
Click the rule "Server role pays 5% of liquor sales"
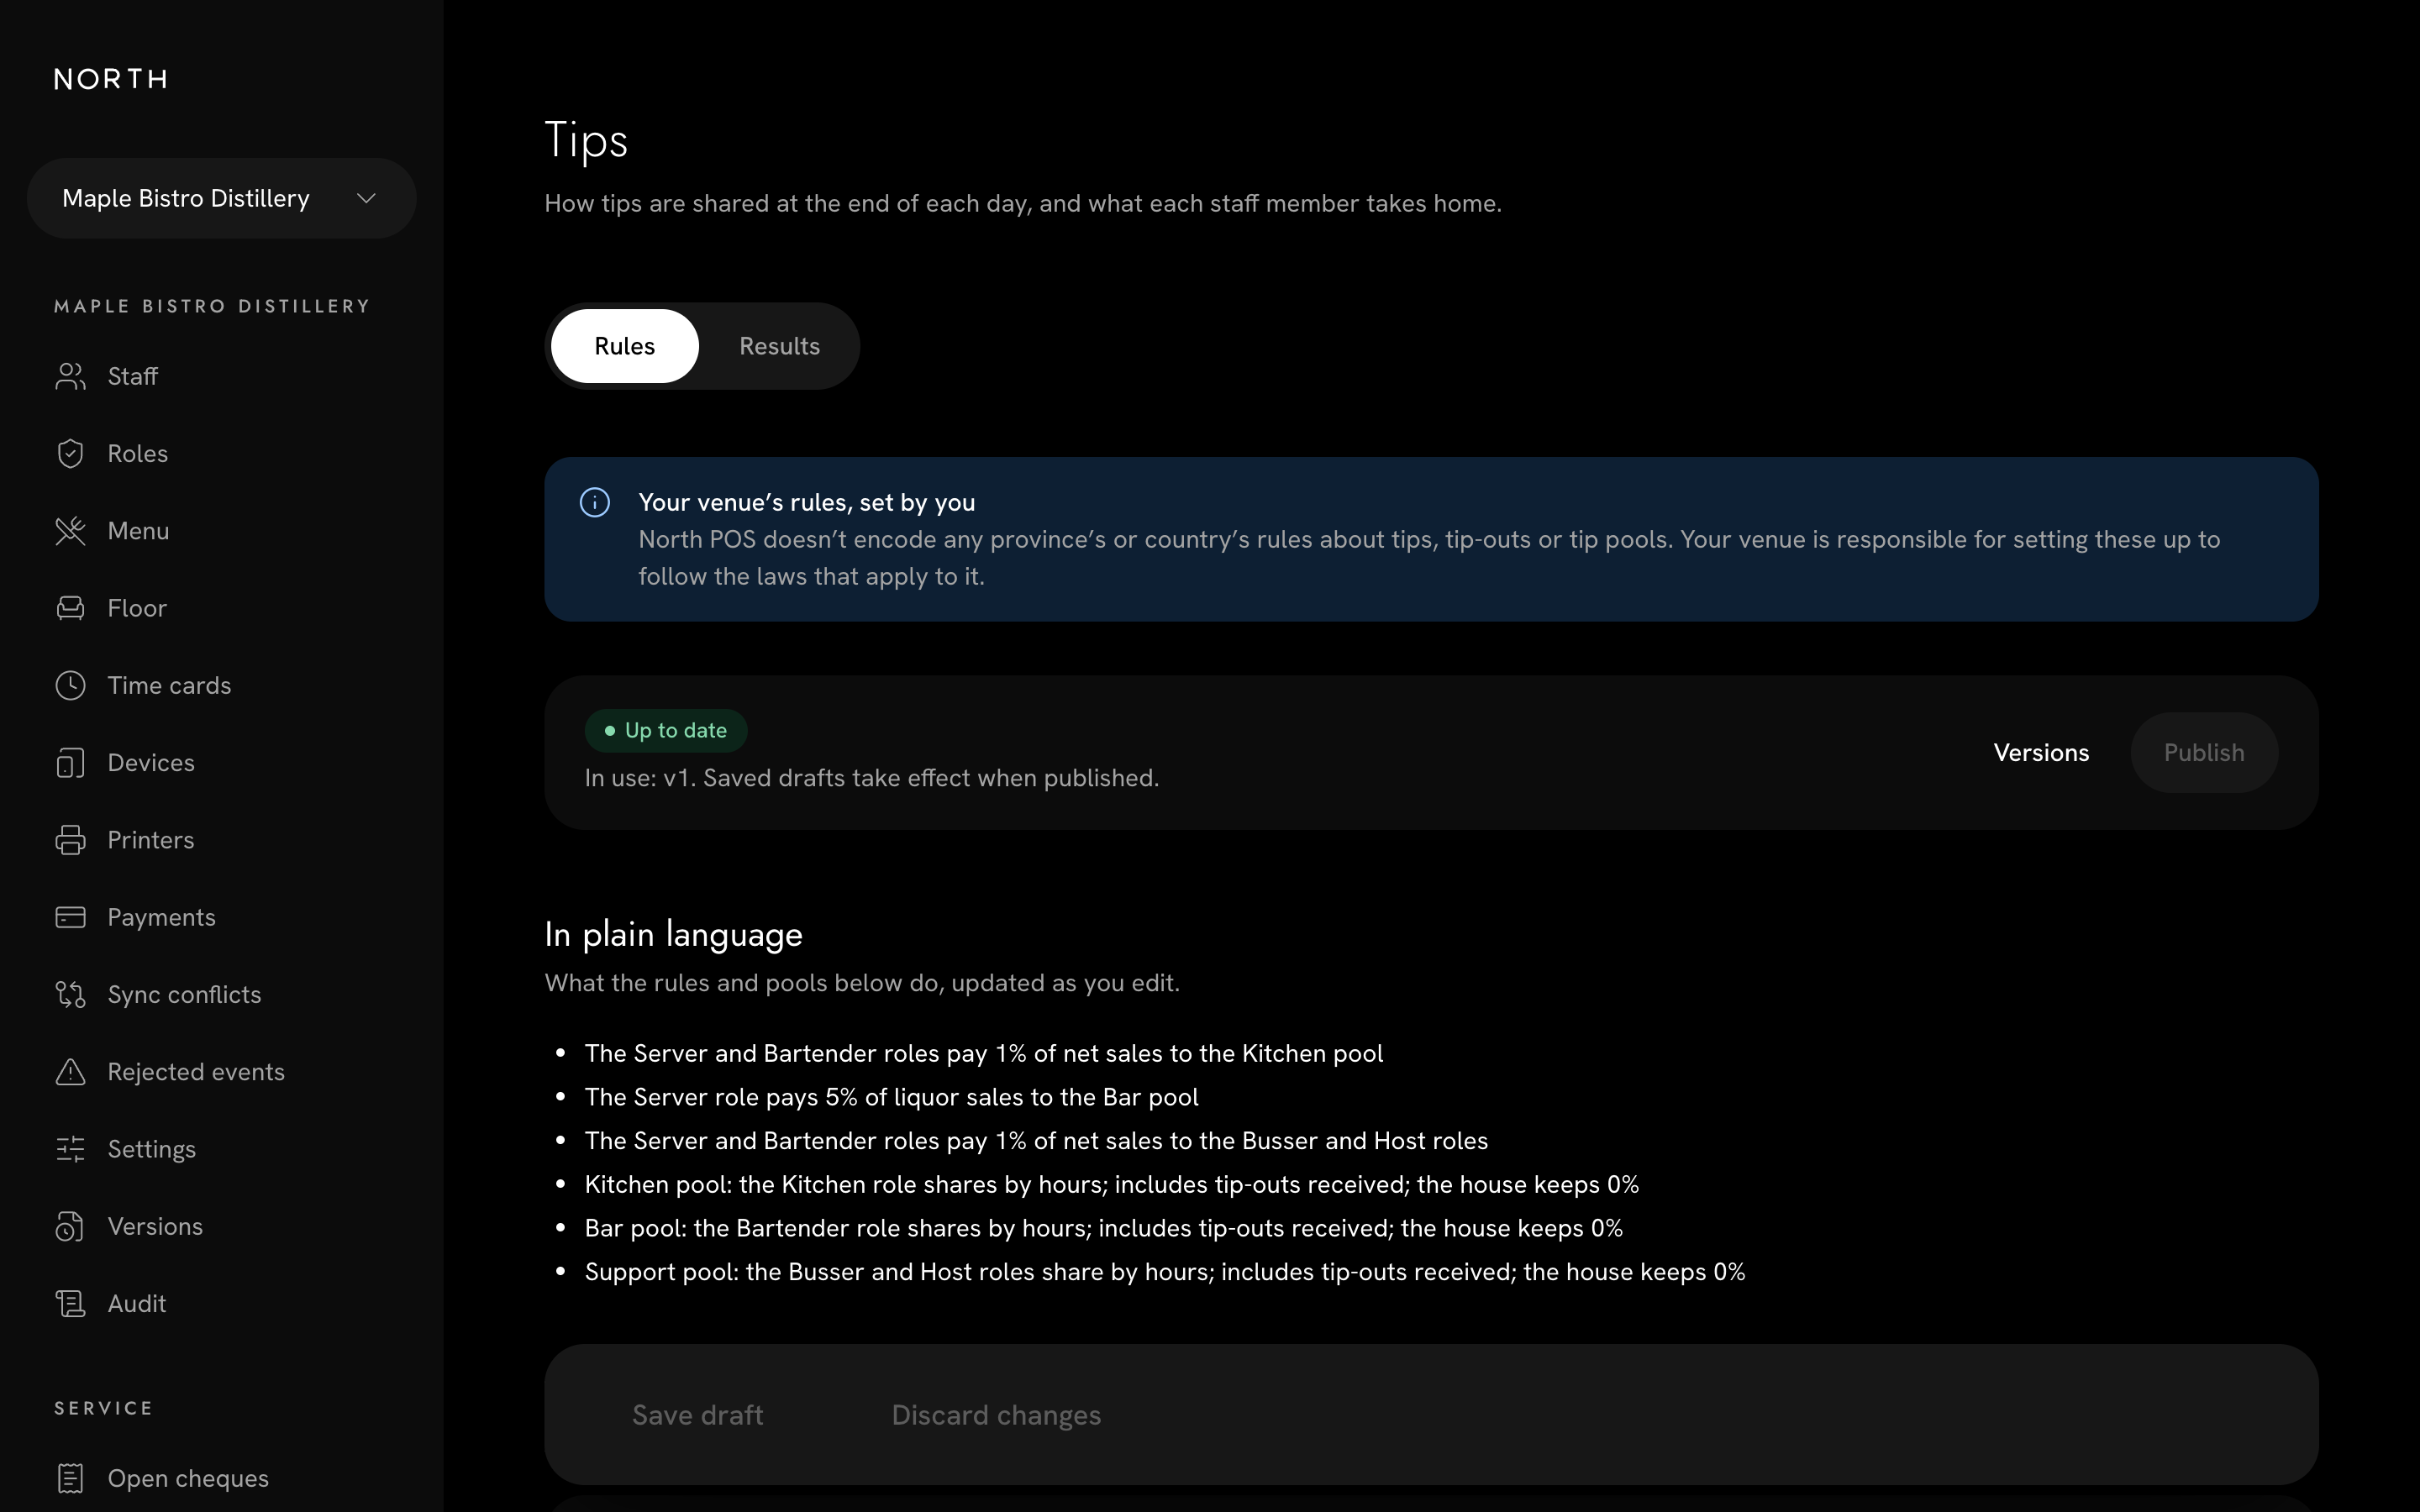(891, 1097)
